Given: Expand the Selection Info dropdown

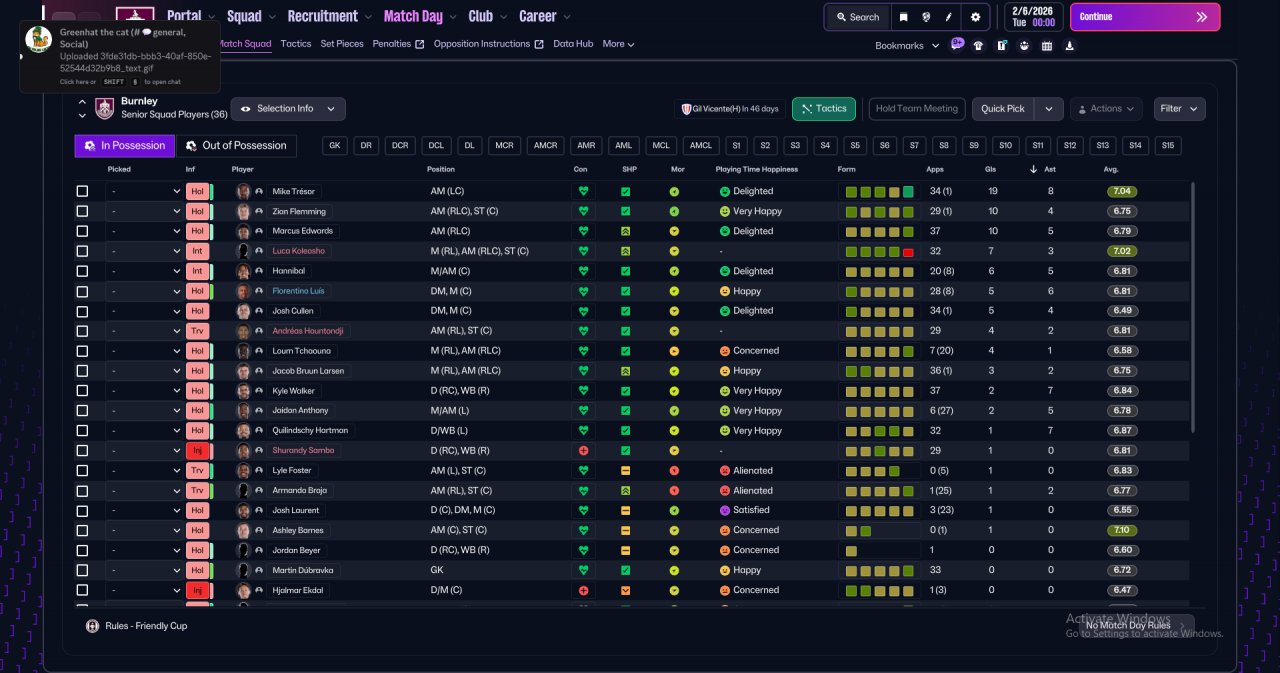Looking at the screenshot, I should click(x=288, y=109).
